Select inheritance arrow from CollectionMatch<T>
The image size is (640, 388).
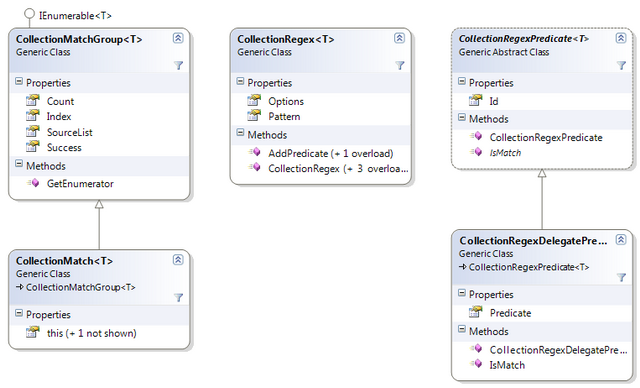click(x=99, y=224)
